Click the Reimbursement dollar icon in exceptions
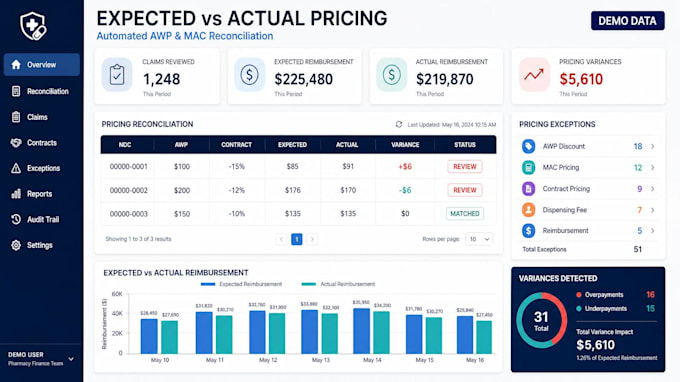This screenshot has height=382, width=680. 528,231
